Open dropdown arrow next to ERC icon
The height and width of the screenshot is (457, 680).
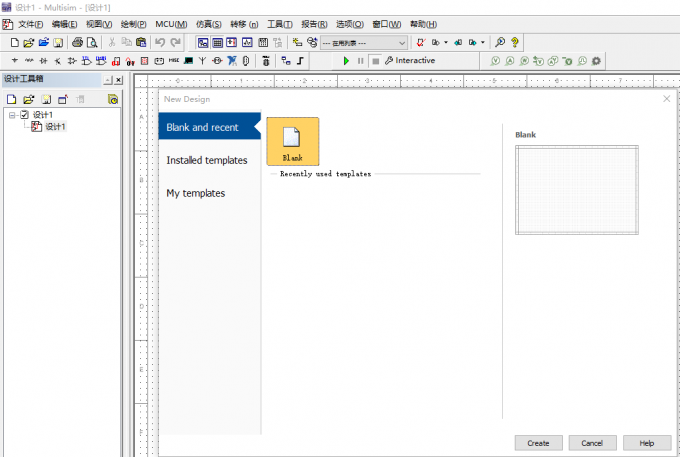[446, 42]
